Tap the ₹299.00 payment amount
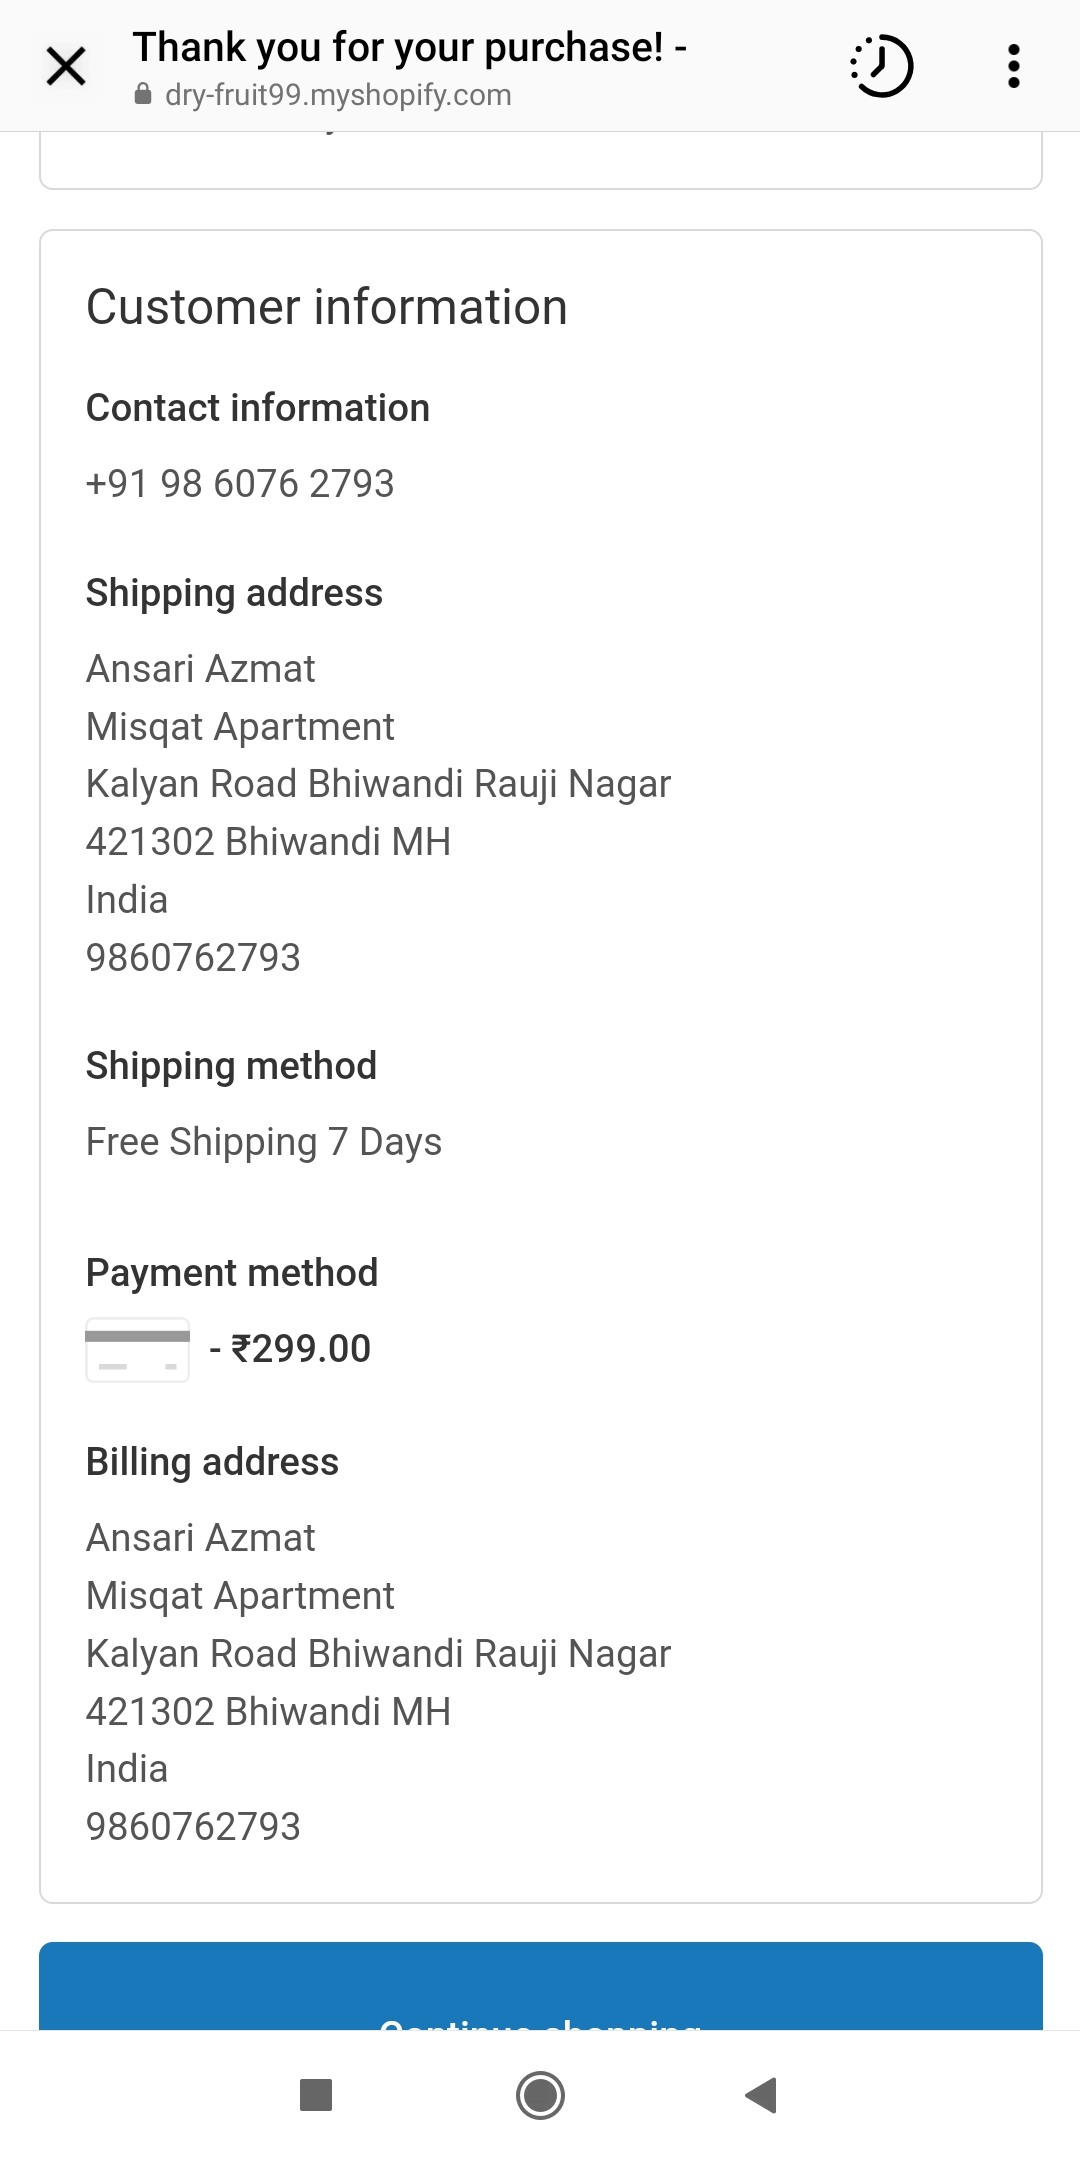This screenshot has height=2160, width=1080. click(x=301, y=1349)
